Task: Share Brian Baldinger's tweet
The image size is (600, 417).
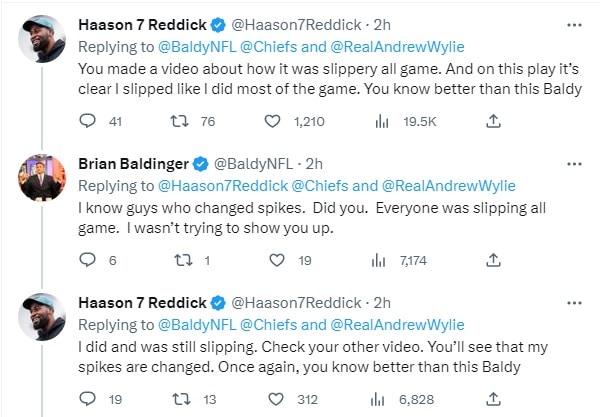Action: point(492,260)
